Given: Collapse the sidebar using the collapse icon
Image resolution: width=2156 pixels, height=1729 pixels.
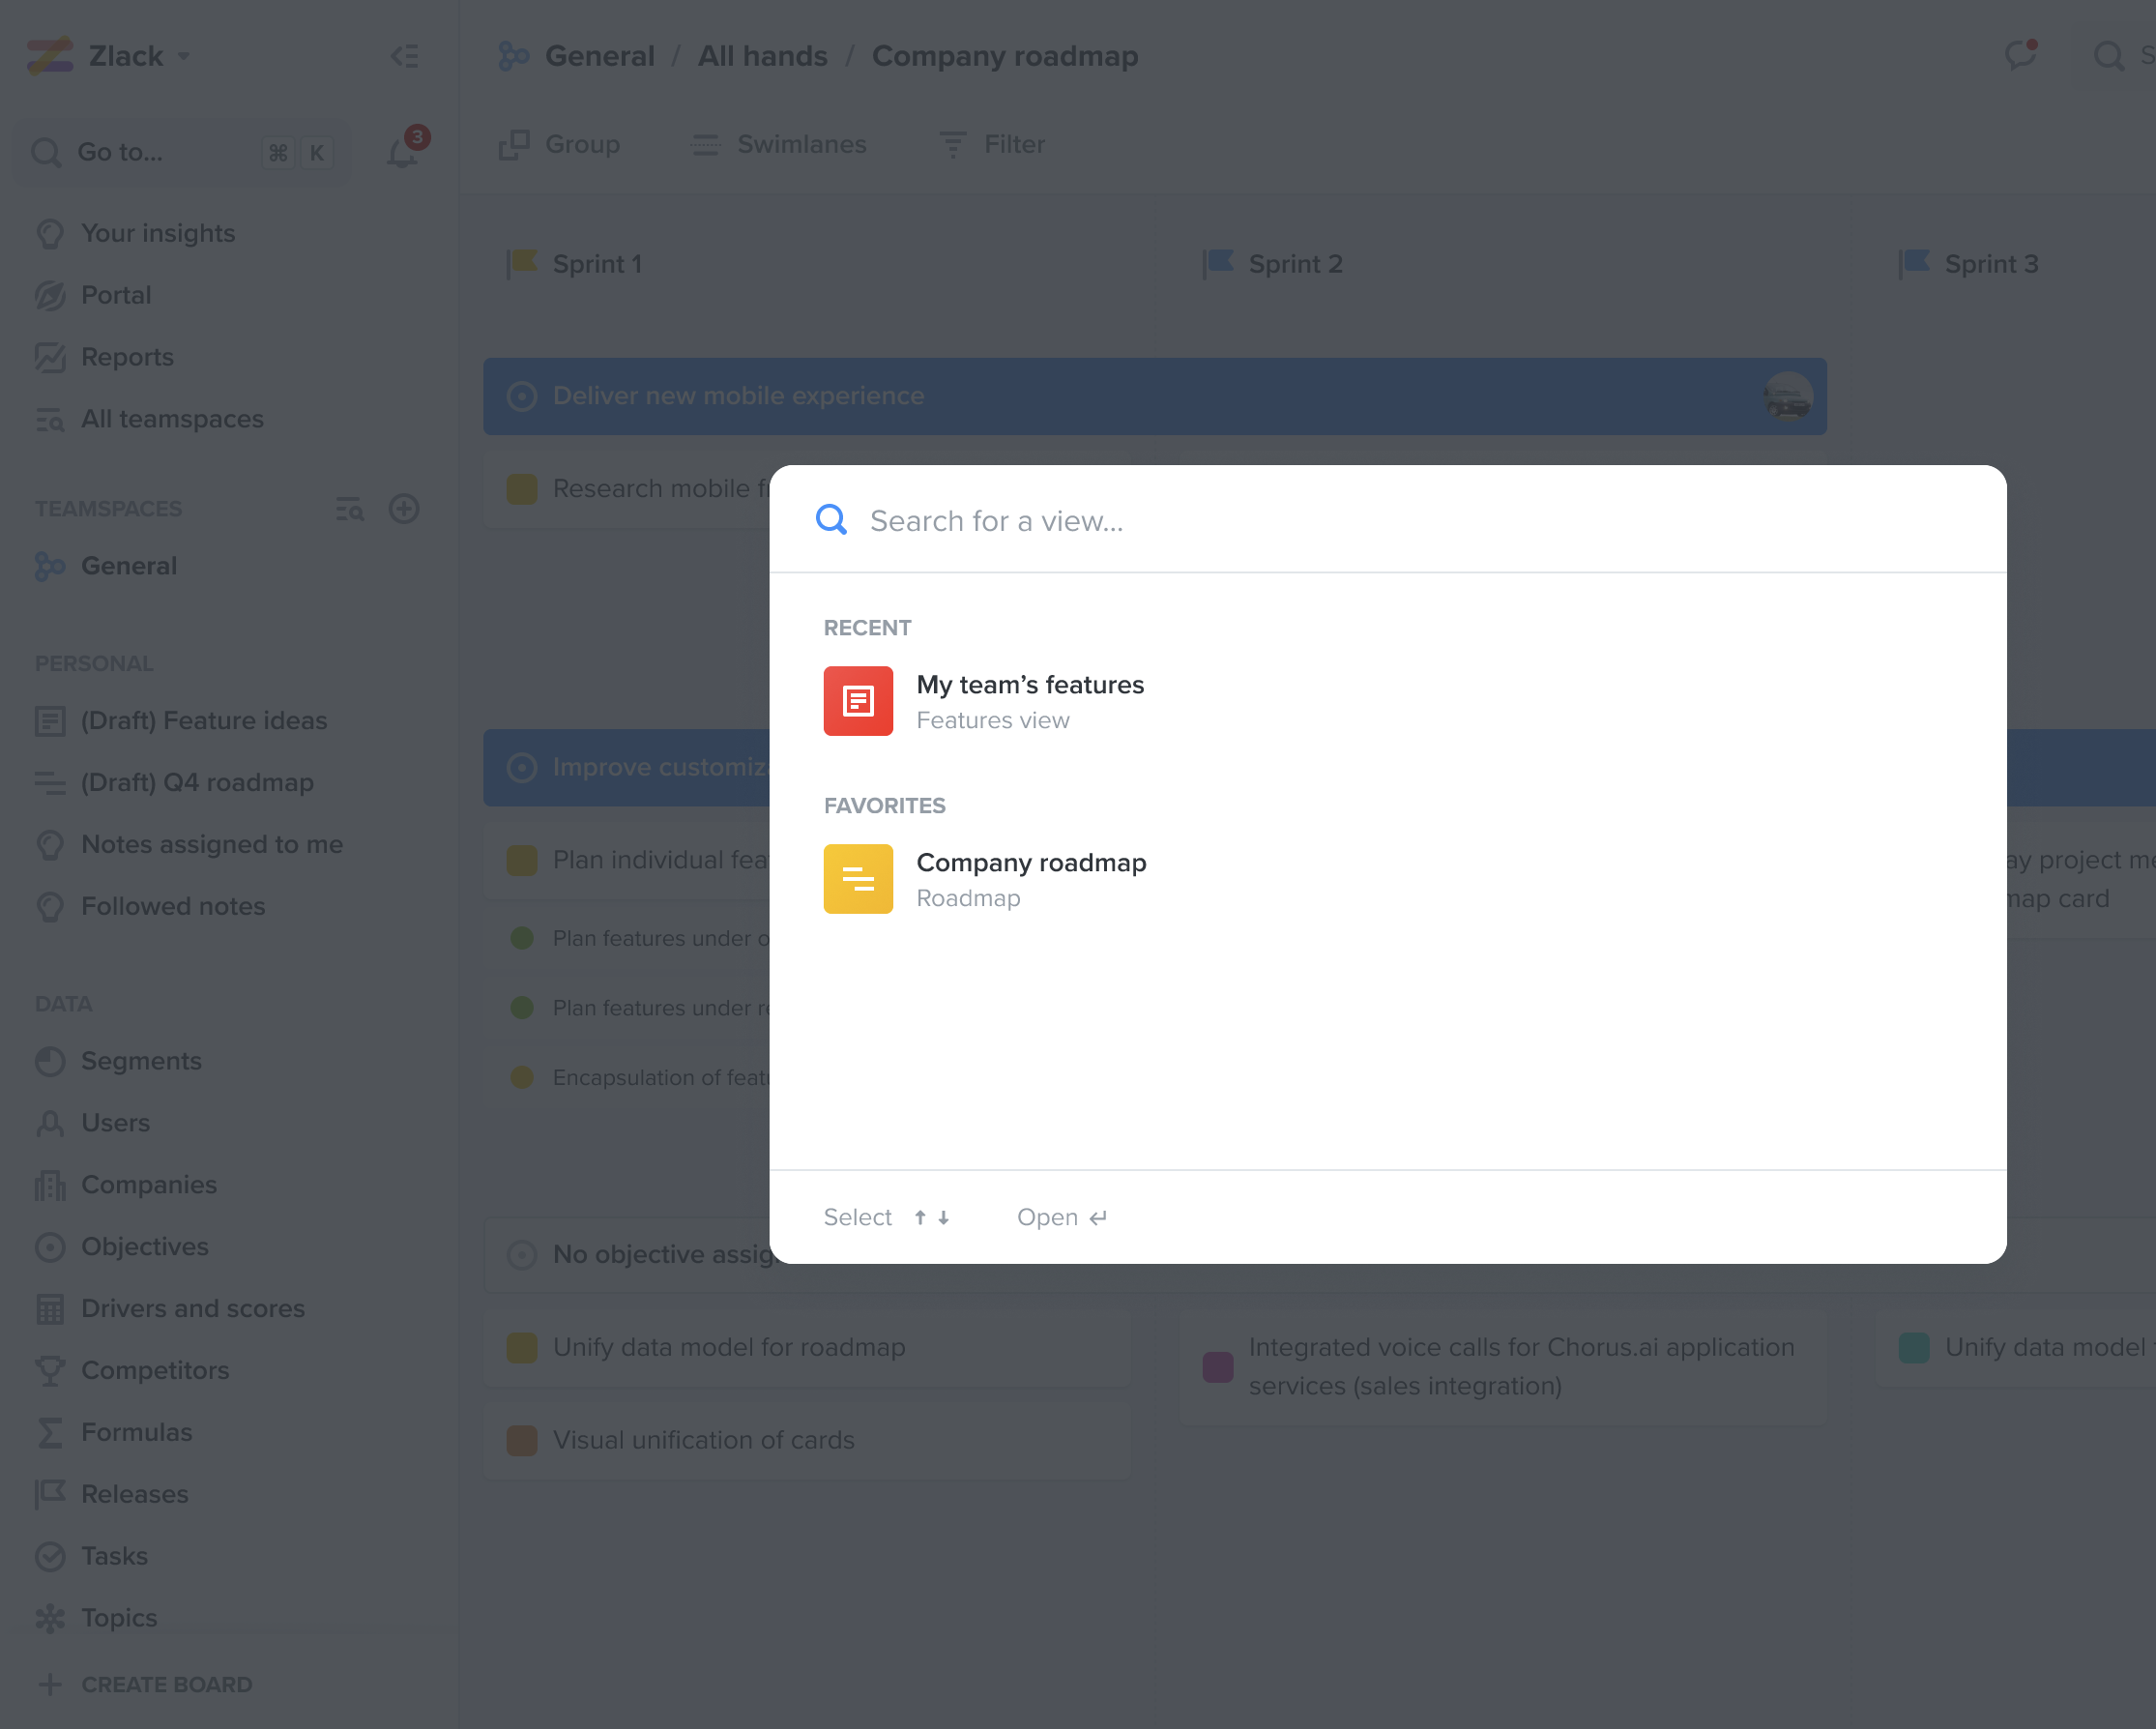Looking at the screenshot, I should [x=404, y=56].
